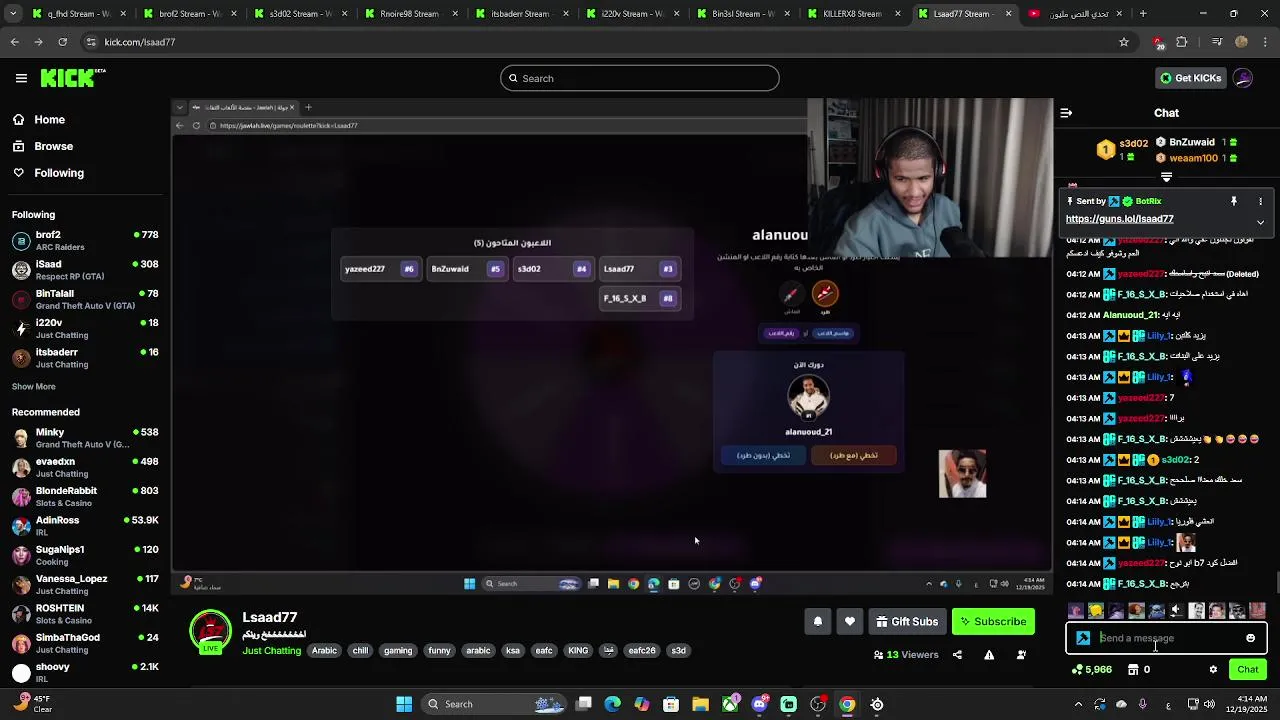Click the Just Chatting category link
The image size is (1280, 720).
click(271, 651)
